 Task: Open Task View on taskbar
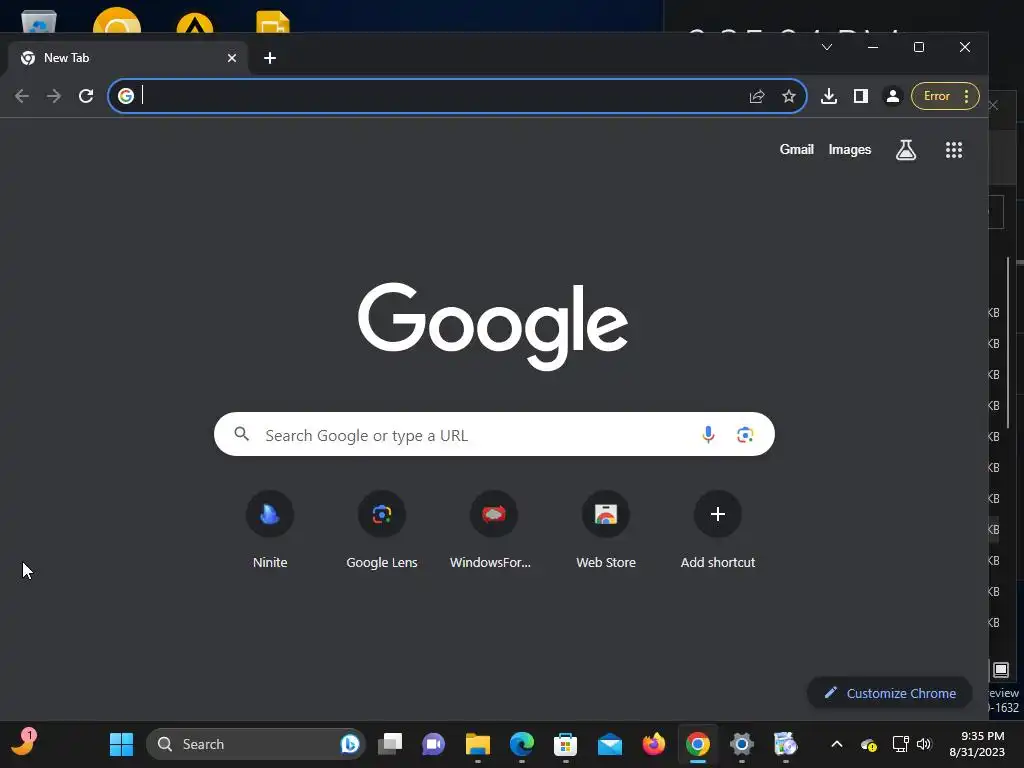point(390,744)
